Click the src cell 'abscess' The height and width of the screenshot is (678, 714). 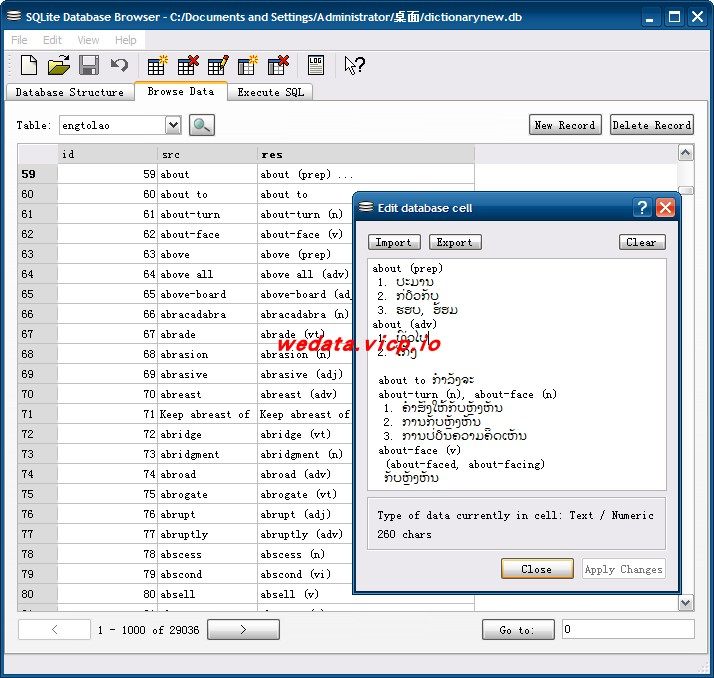pyautogui.click(x=207, y=554)
